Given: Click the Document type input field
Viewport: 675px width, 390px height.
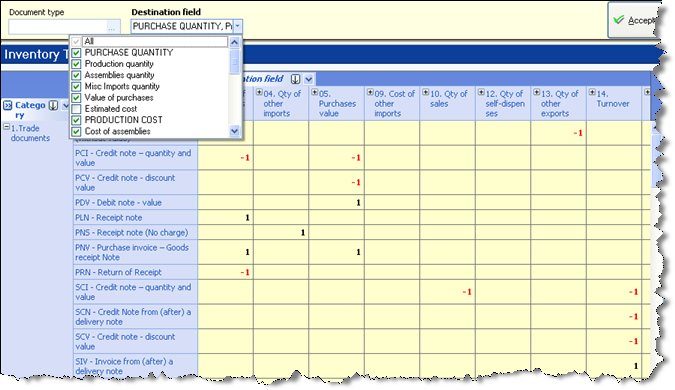Looking at the screenshot, I should pyautogui.click(x=58, y=27).
